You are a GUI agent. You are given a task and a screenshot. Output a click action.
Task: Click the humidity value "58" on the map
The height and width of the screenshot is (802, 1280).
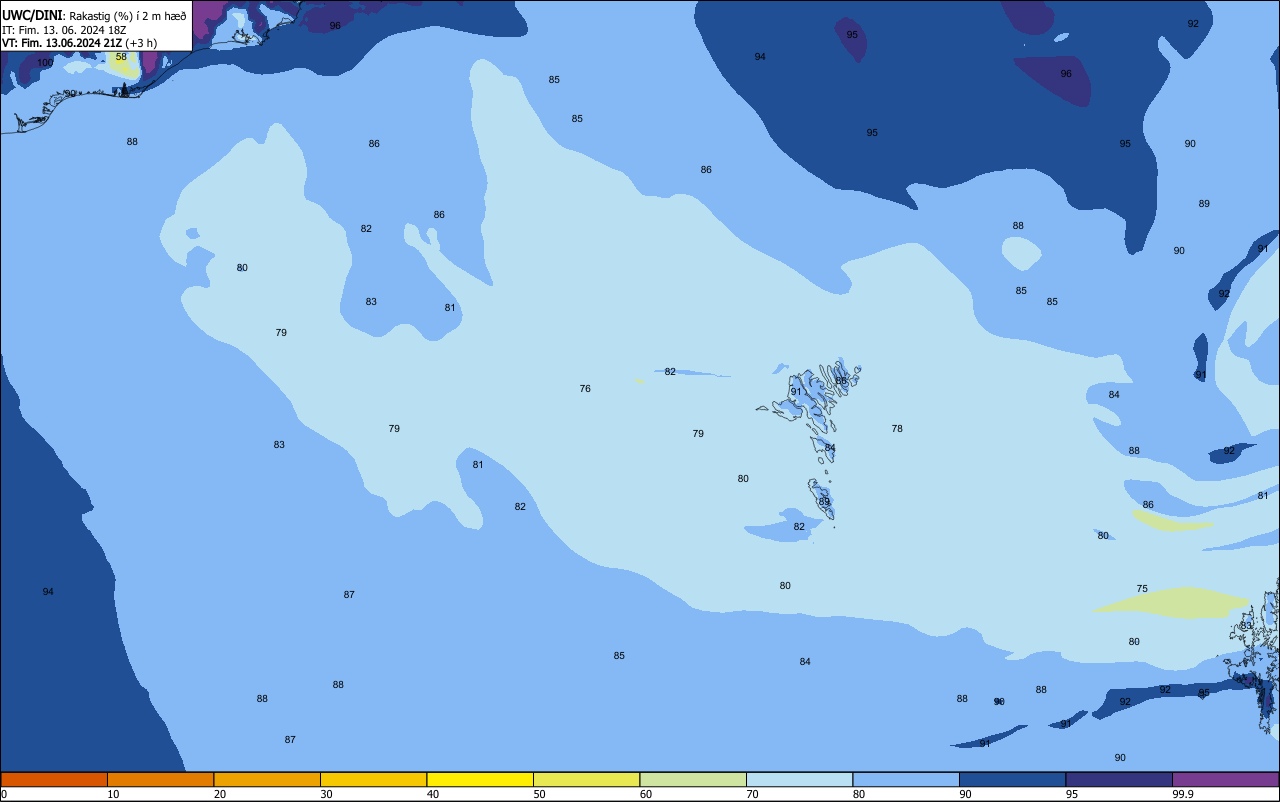coord(121,57)
